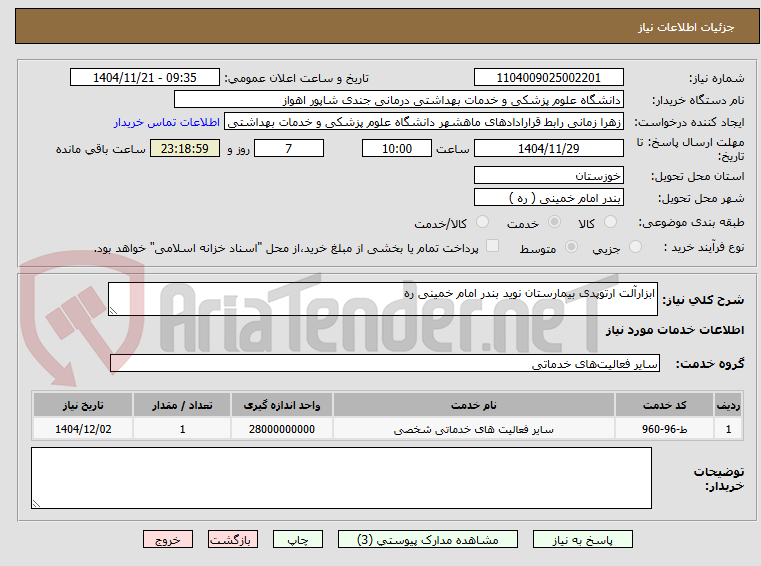Click the نام خدمت column header
This screenshot has height=566, width=761.
tap(473, 405)
